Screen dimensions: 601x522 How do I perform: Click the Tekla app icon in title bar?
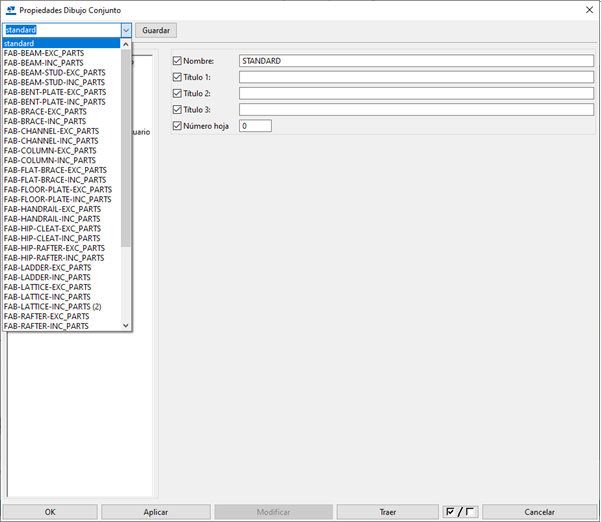(x=10, y=10)
